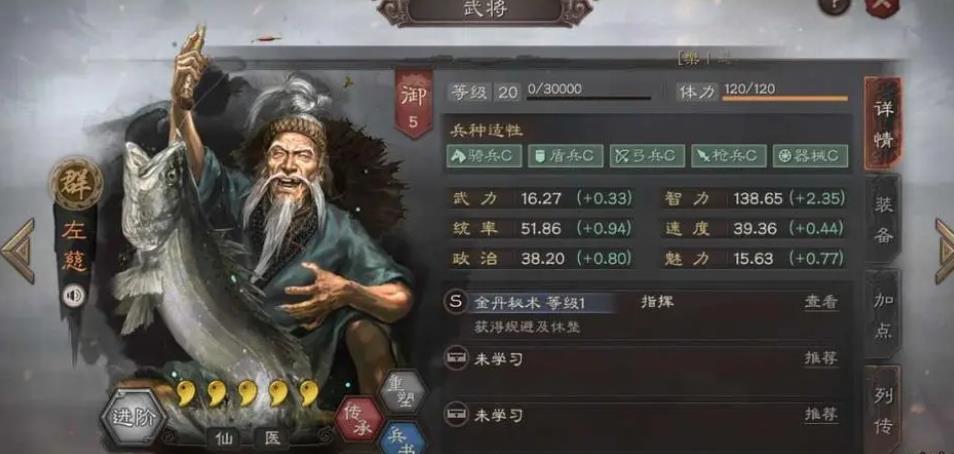The image size is (954, 454).
Task: Go to the previous general with left arrow
Action: point(17,251)
